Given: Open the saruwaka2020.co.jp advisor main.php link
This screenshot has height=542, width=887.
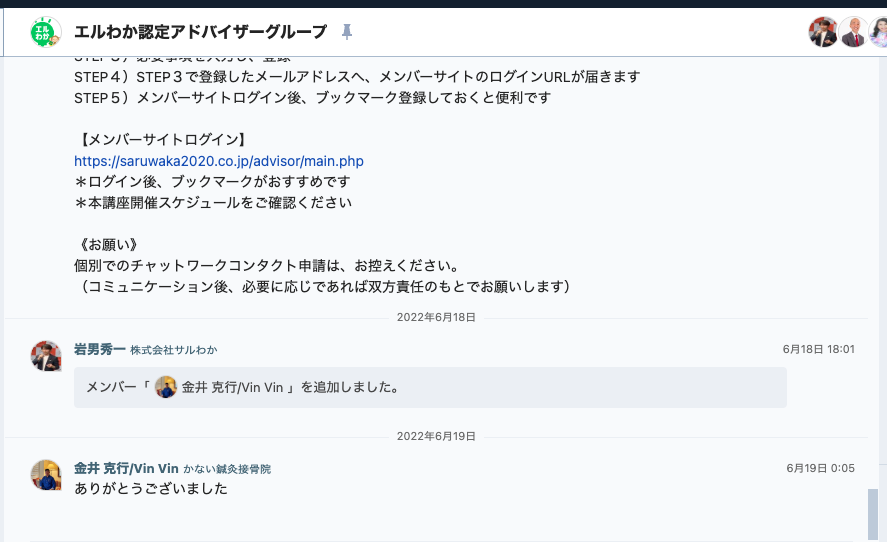Looking at the screenshot, I should click(219, 161).
